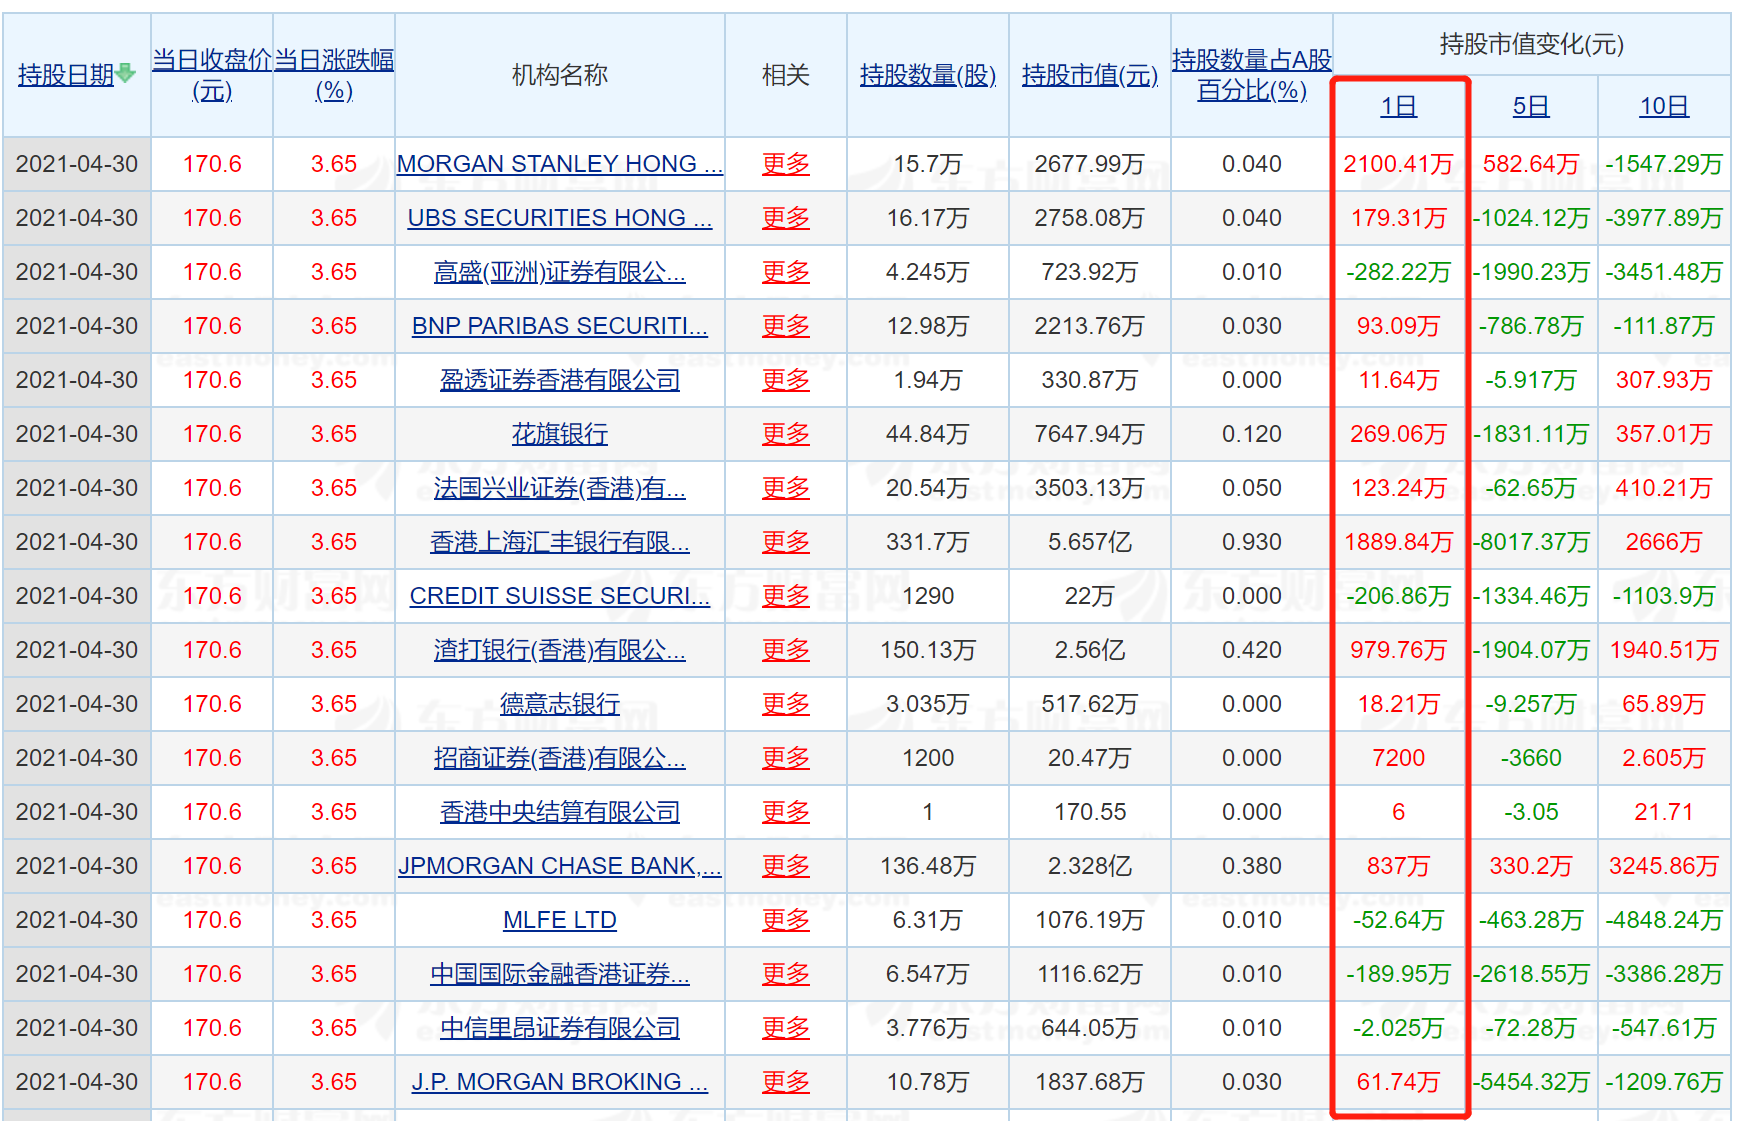Screen dimensions: 1748x1121
Task: Click 更多 in 德意志银行 row
Action: tap(786, 704)
